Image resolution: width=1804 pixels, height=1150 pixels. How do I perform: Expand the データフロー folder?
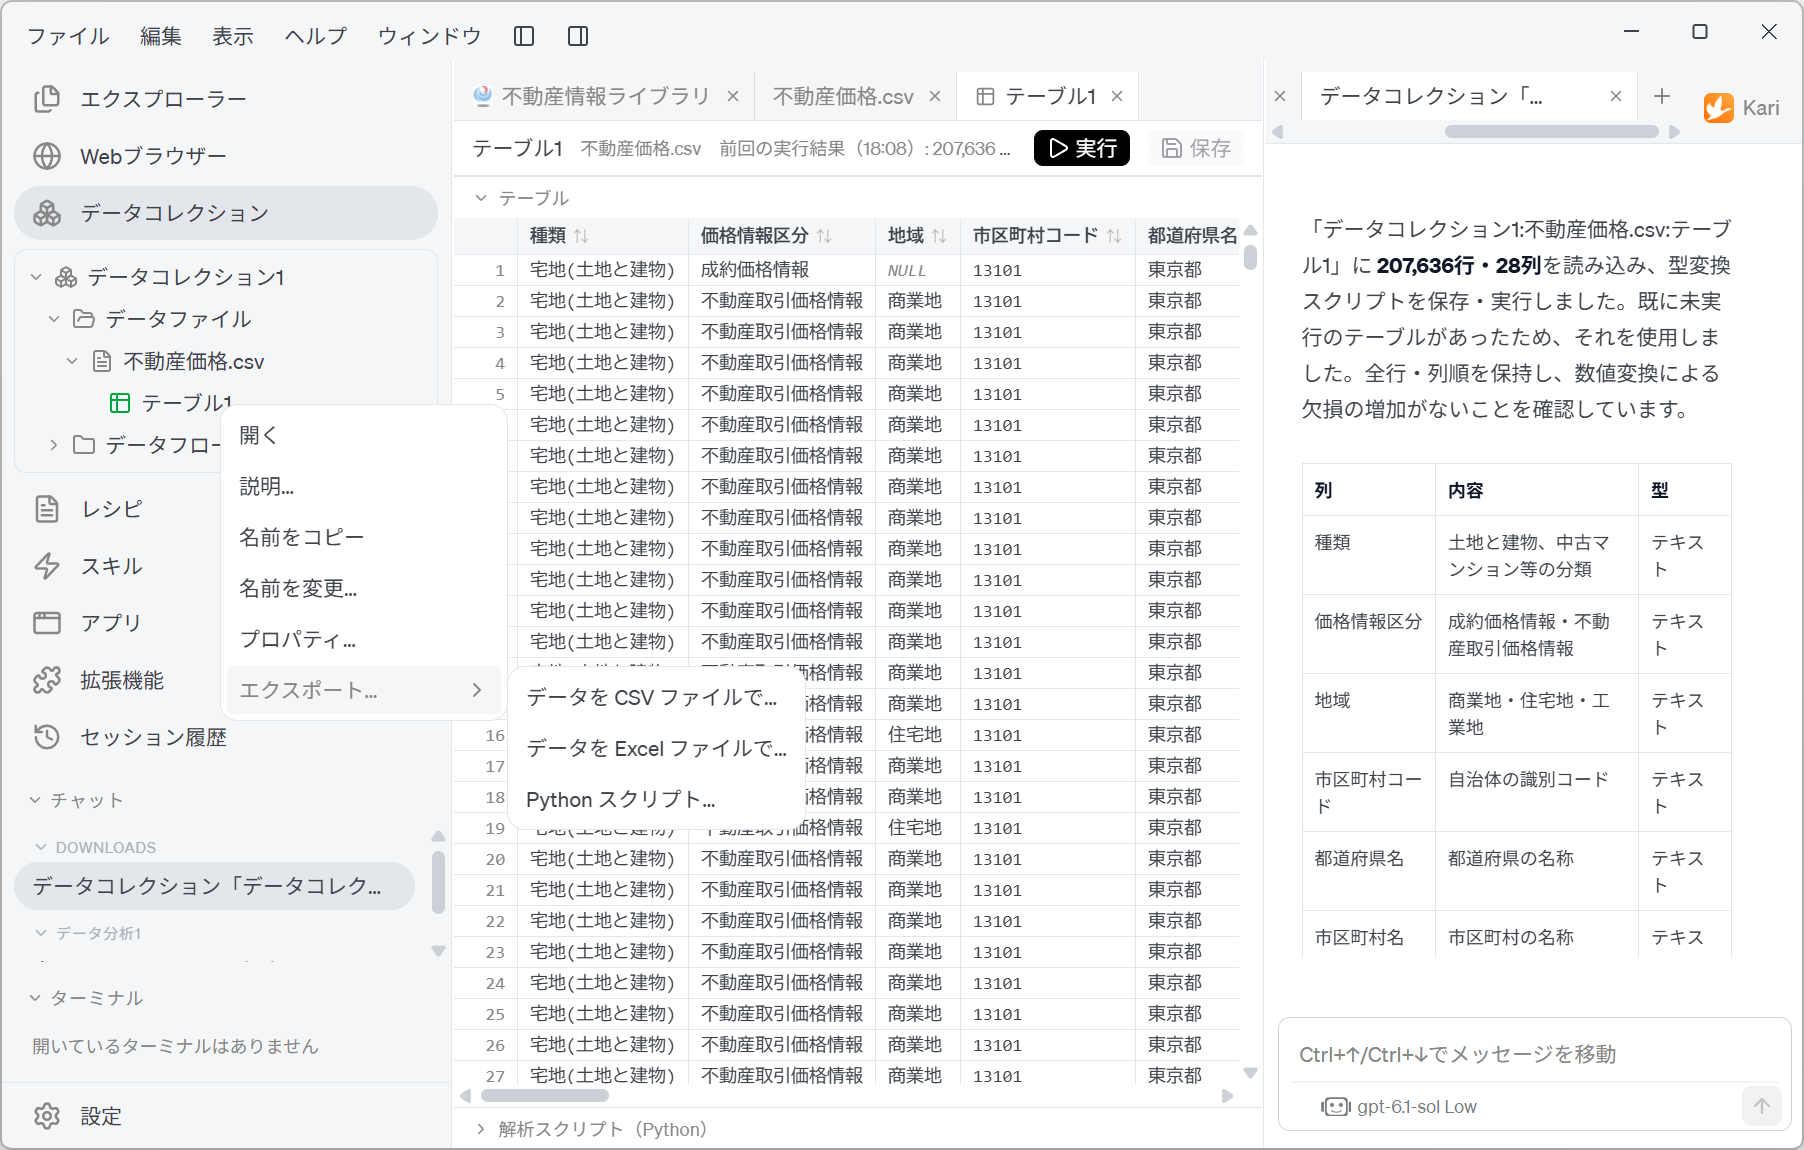click(x=54, y=445)
